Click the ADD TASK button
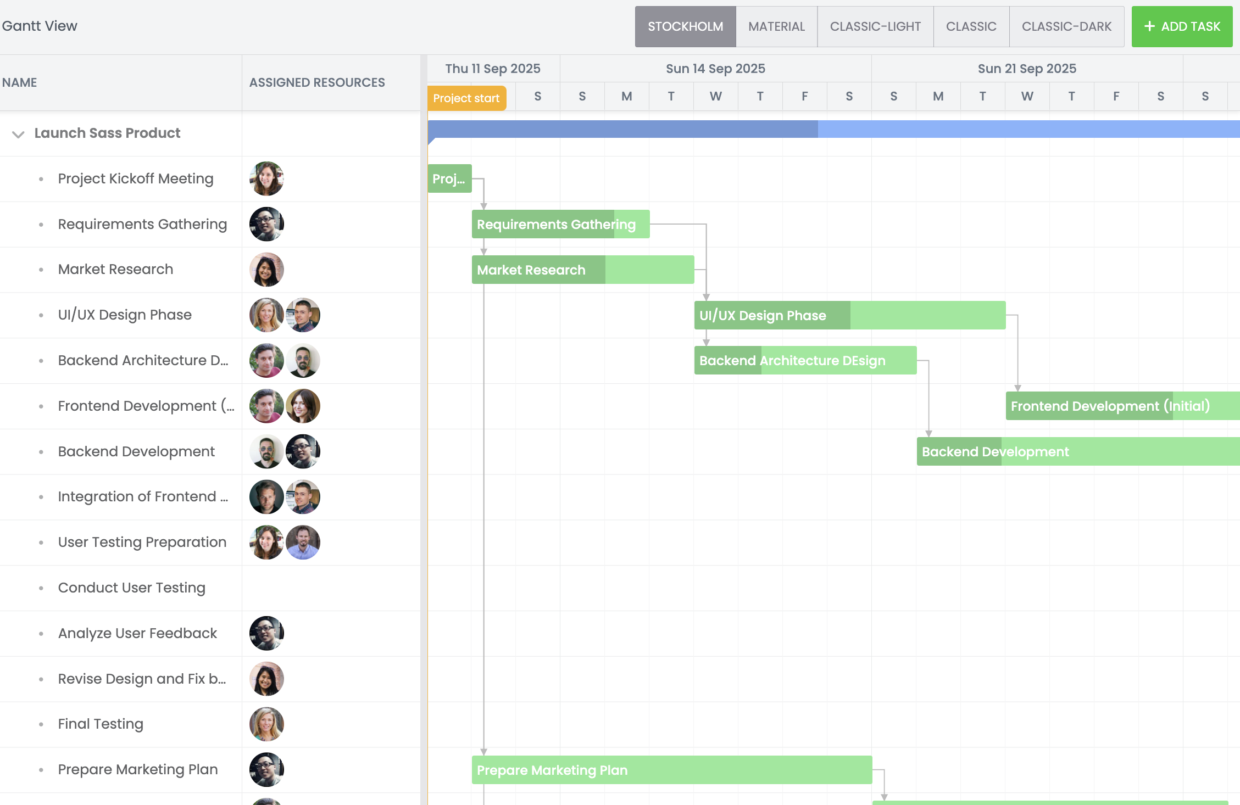Image resolution: width=1240 pixels, height=805 pixels. 1182,26
